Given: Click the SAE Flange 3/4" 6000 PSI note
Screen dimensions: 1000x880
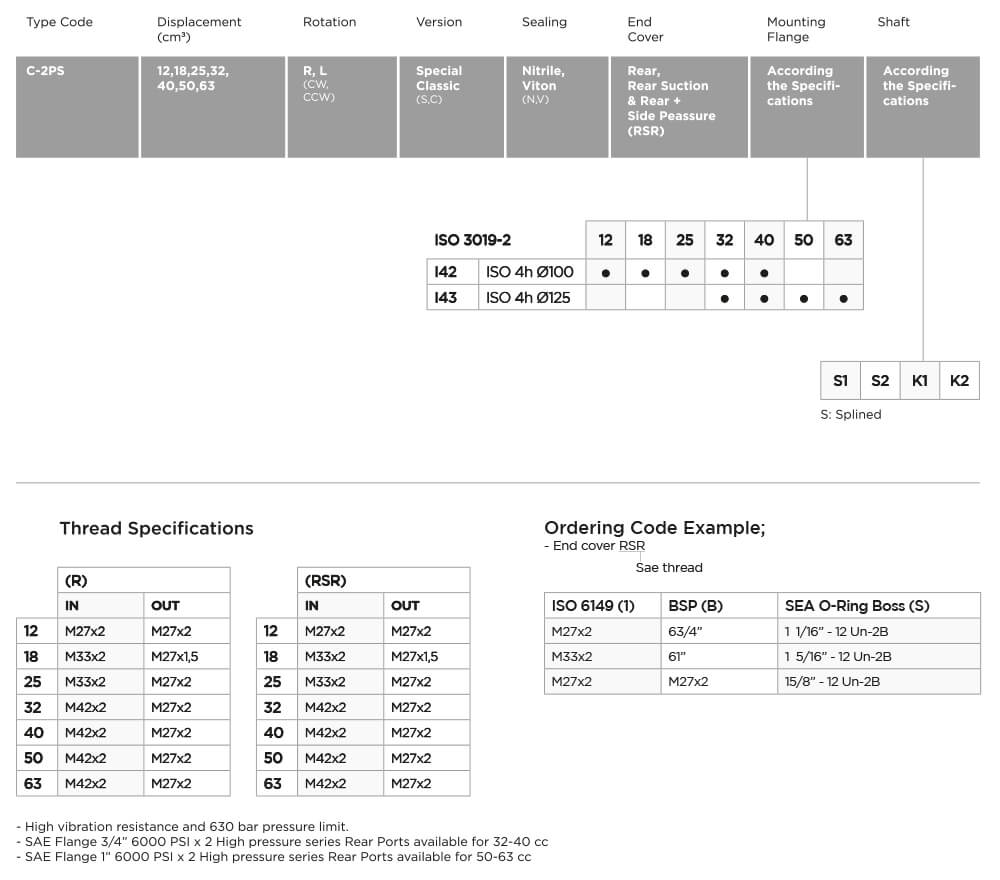Looking at the screenshot, I should tap(282, 842).
